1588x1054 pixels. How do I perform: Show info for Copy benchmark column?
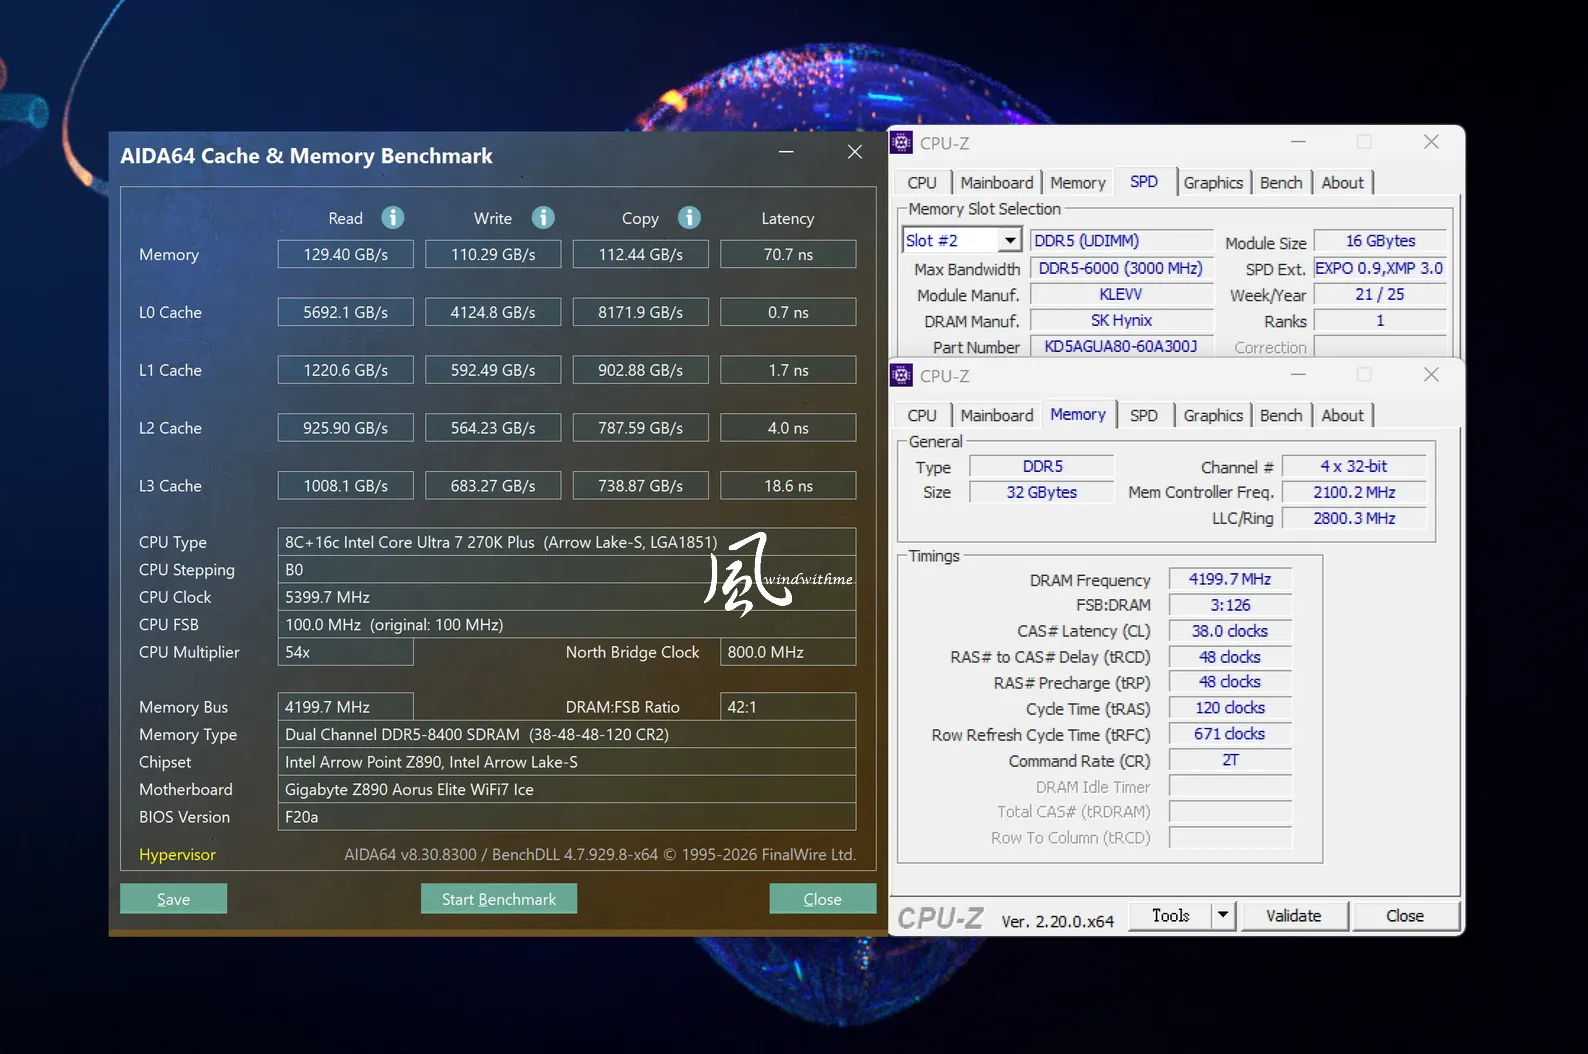689,217
